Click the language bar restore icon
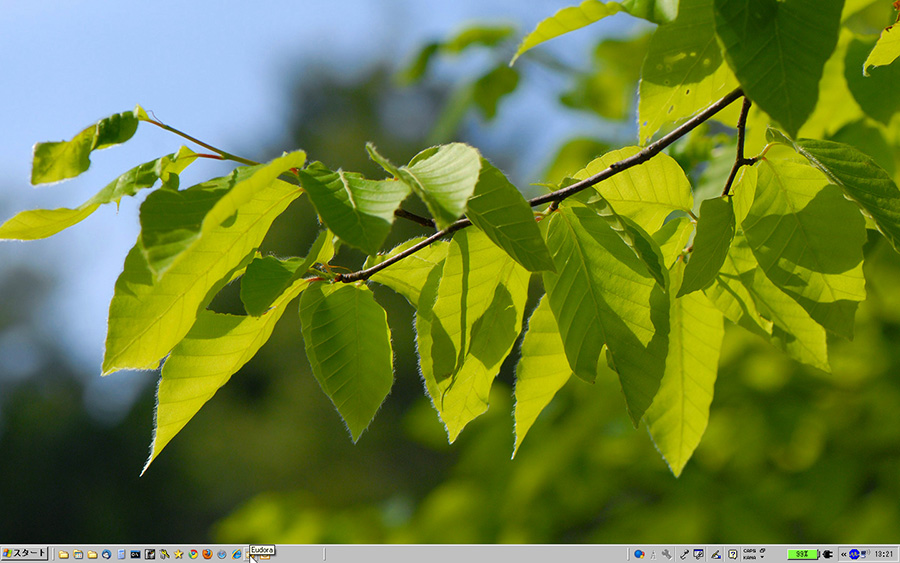This screenshot has height=563, width=900. coord(762,550)
